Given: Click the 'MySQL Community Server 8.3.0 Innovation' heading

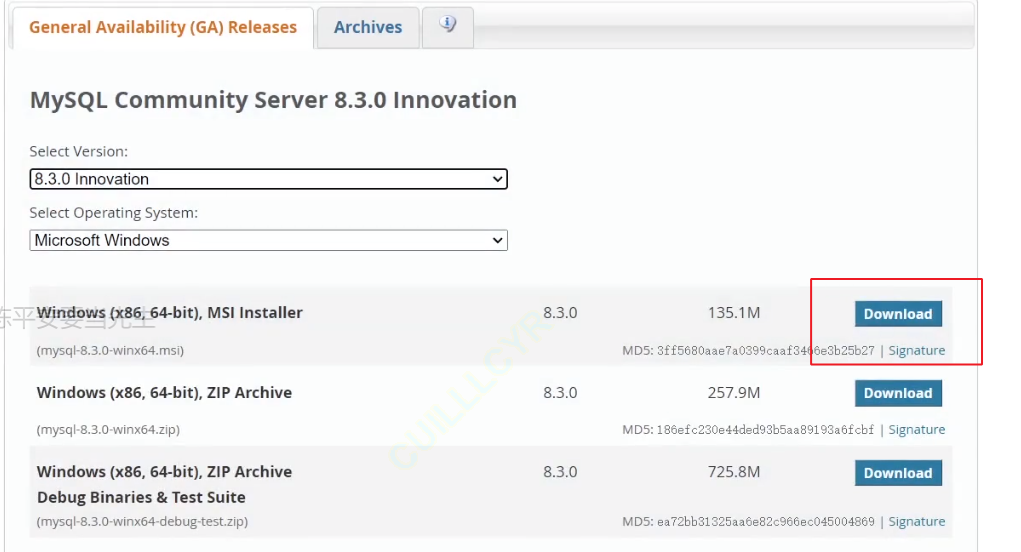Looking at the screenshot, I should (273, 100).
